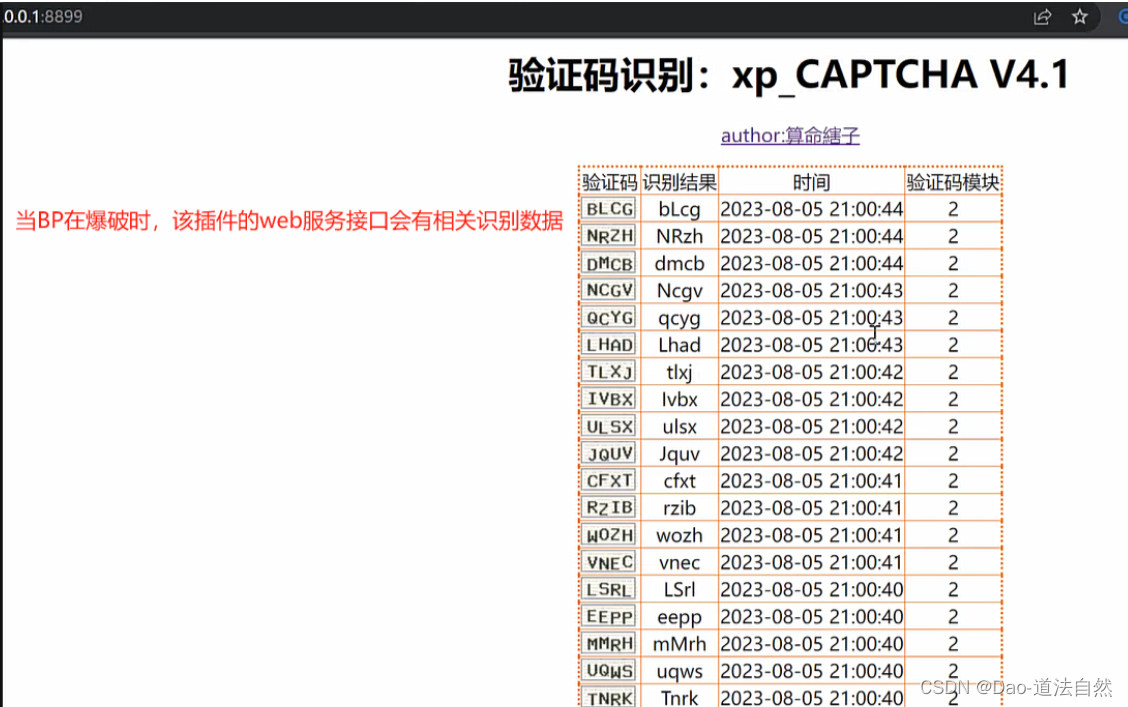1128x707 pixels.
Task: Click the timestamp in the LSrl row
Action: (811, 590)
